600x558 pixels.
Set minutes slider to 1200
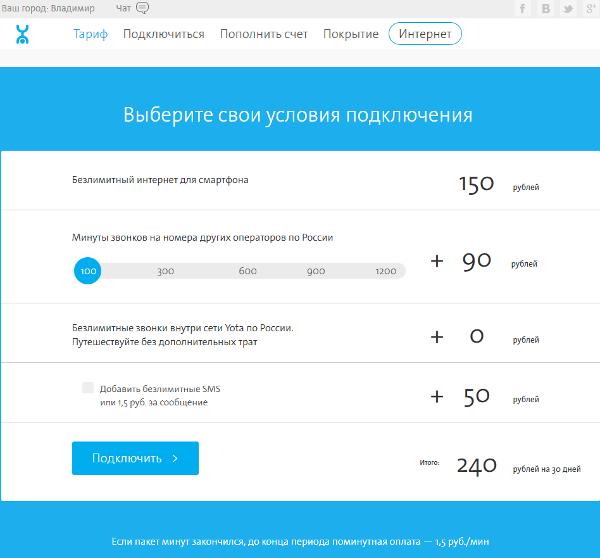(386, 271)
